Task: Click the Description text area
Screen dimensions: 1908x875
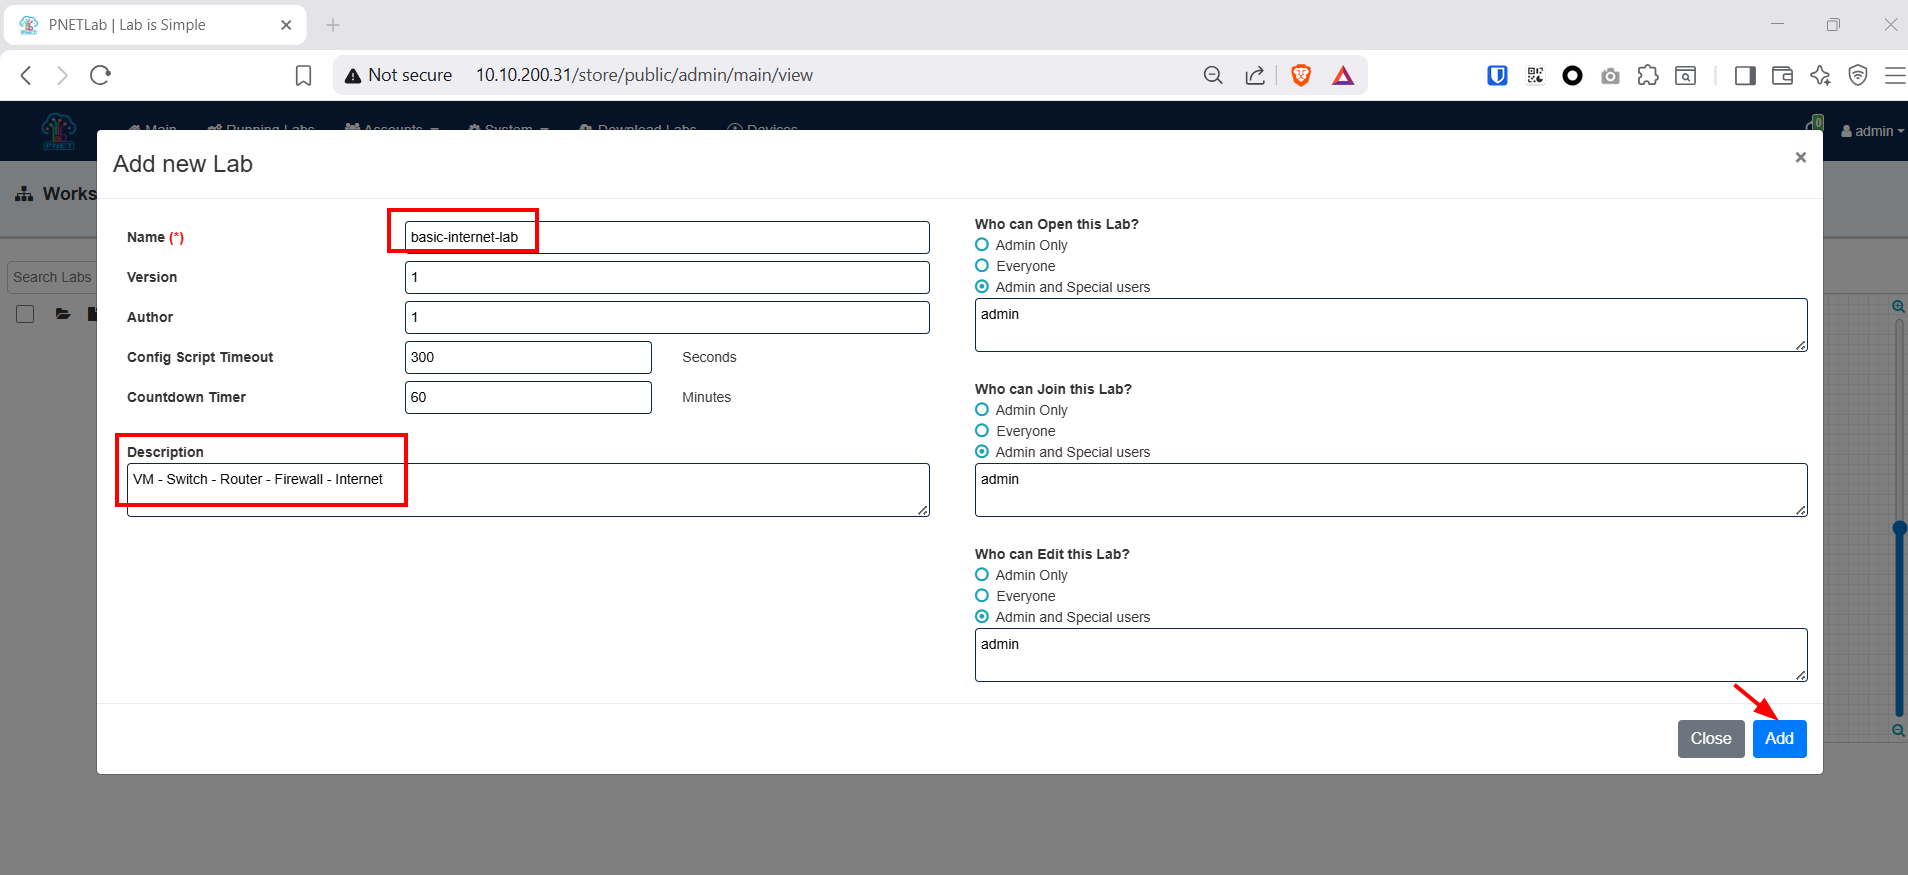Action: click(x=528, y=490)
